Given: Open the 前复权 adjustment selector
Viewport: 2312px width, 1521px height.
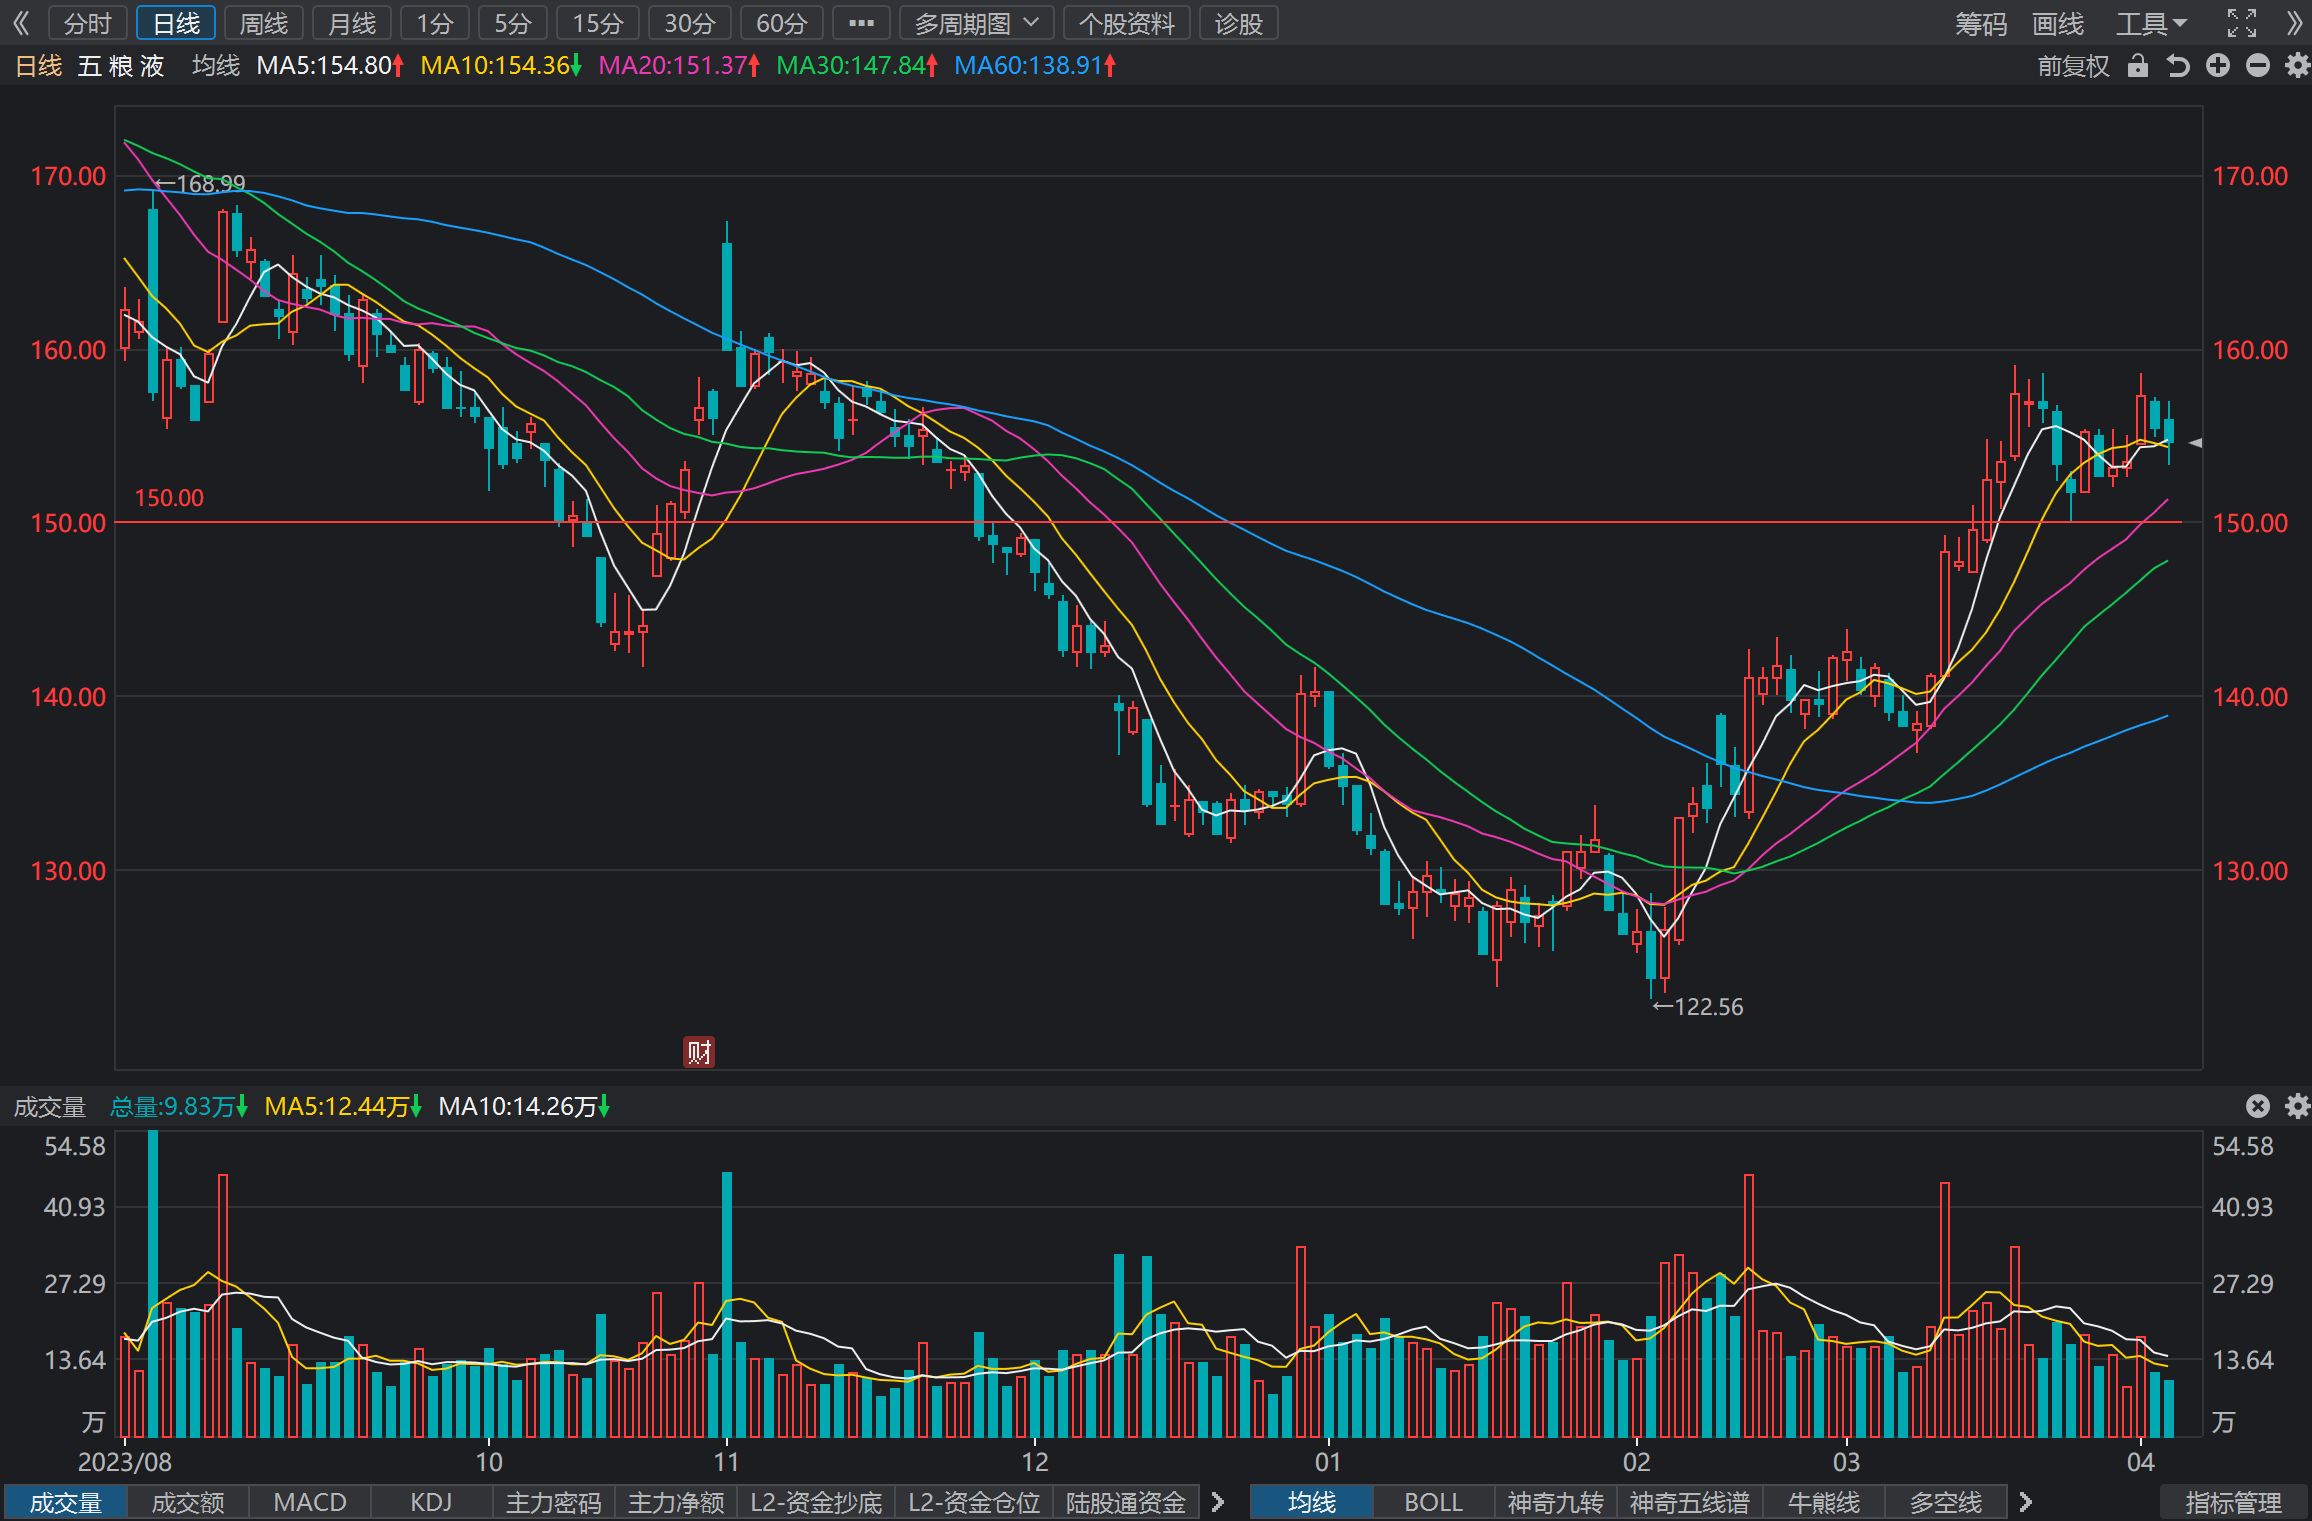Looking at the screenshot, I should 2073,66.
